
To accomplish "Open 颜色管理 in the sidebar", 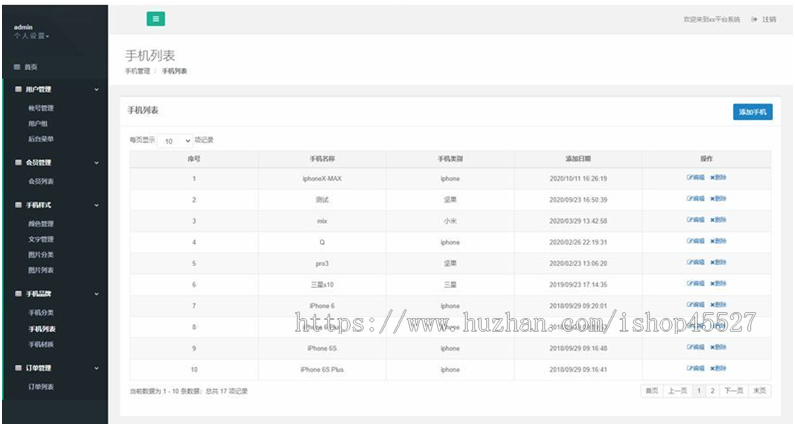I will (x=41, y=224).
